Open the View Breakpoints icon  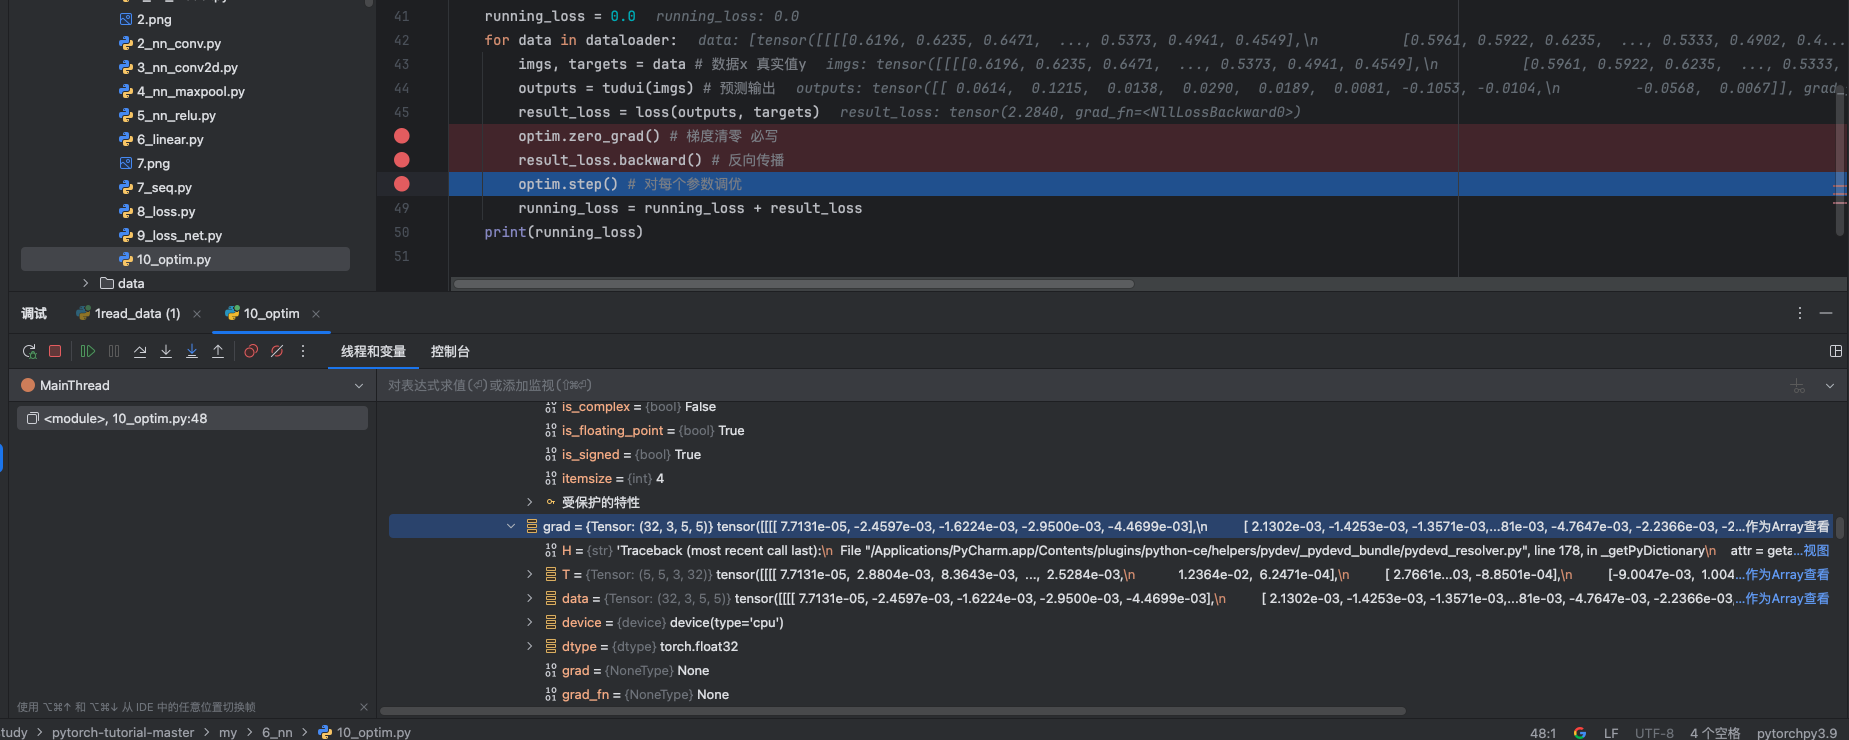[251, 351]
